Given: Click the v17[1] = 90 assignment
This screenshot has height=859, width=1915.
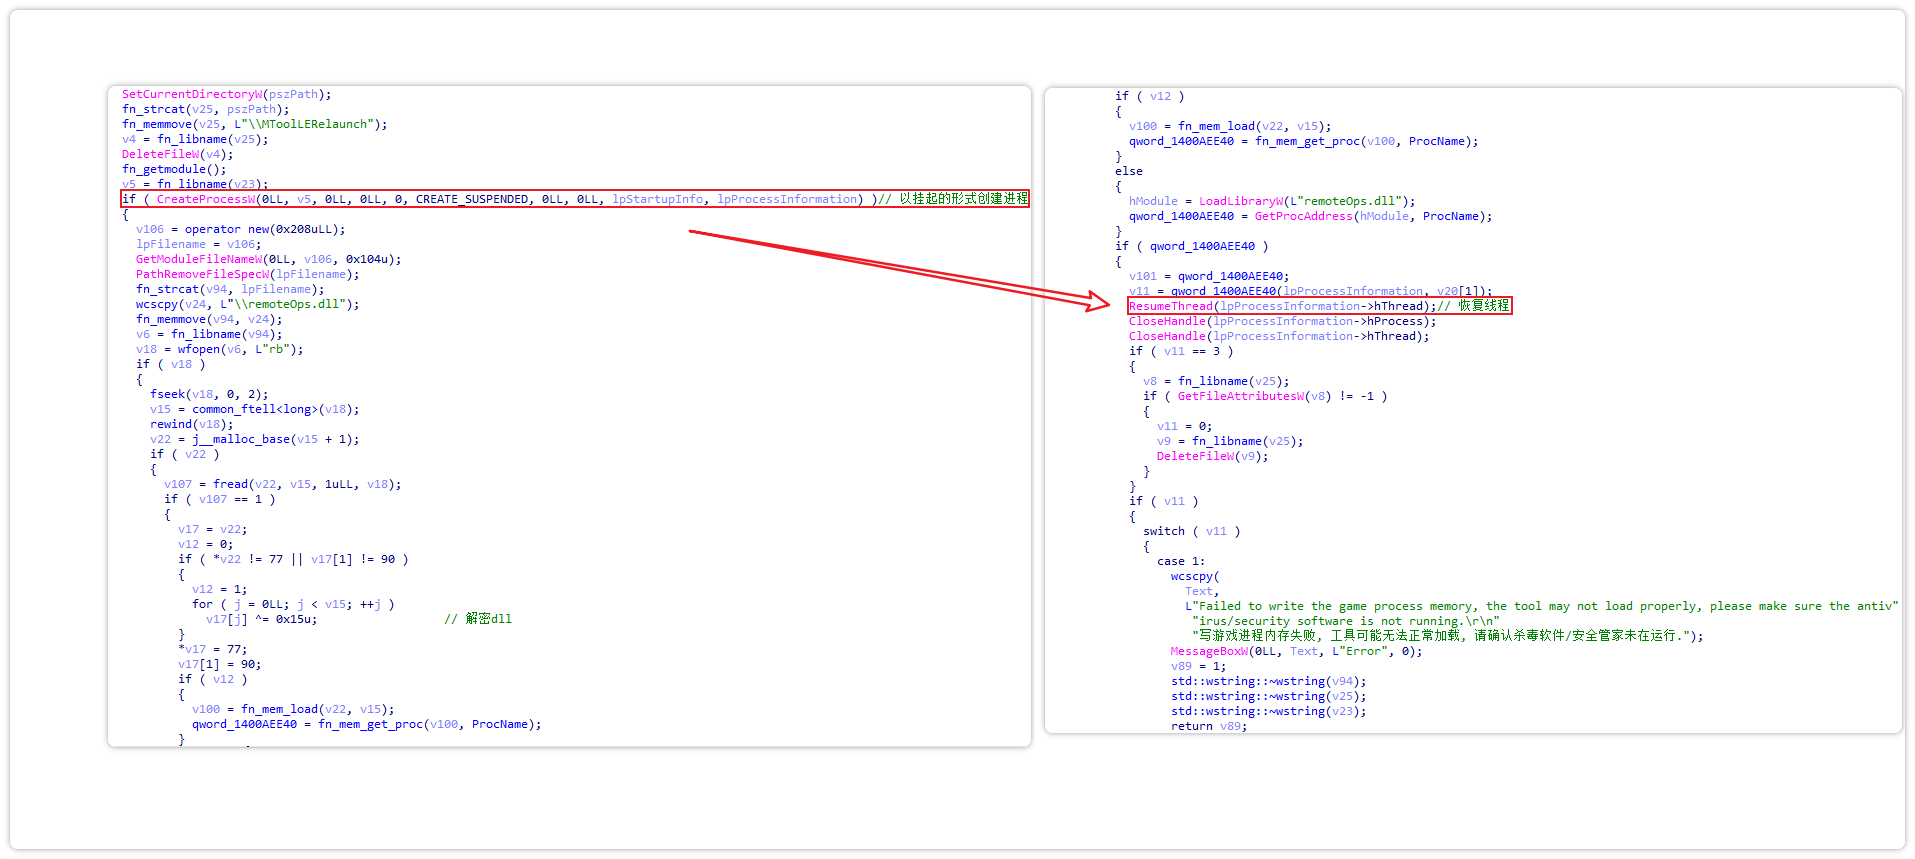Looking at the screenshot, I should click(219, 664).
